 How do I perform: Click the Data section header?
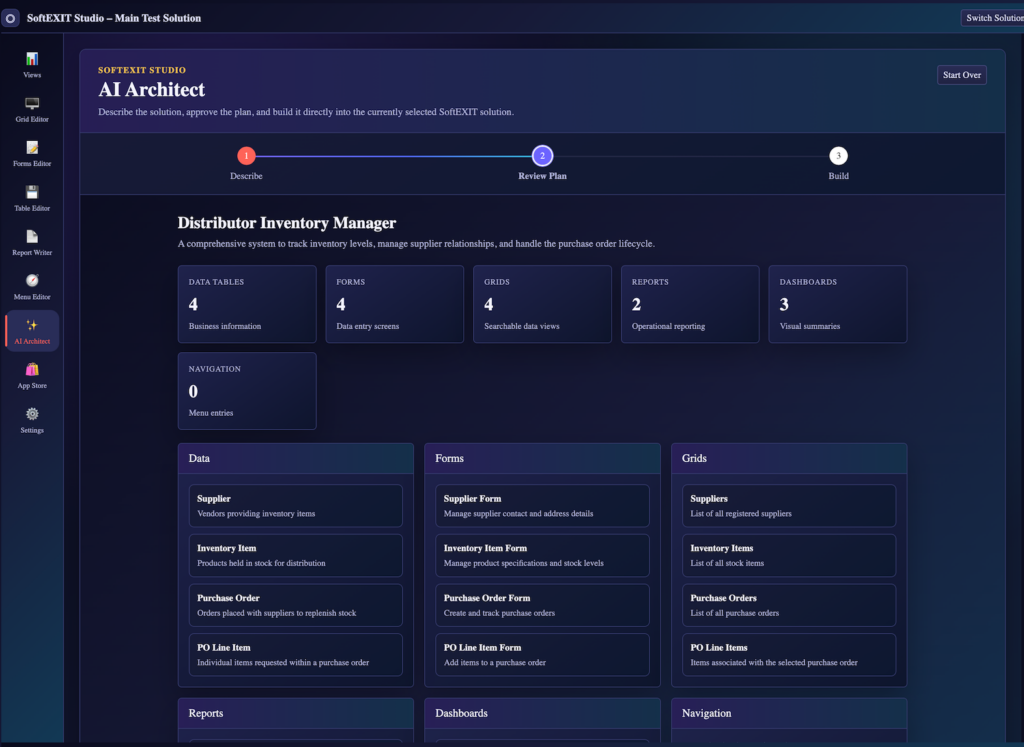pos(296,458)
